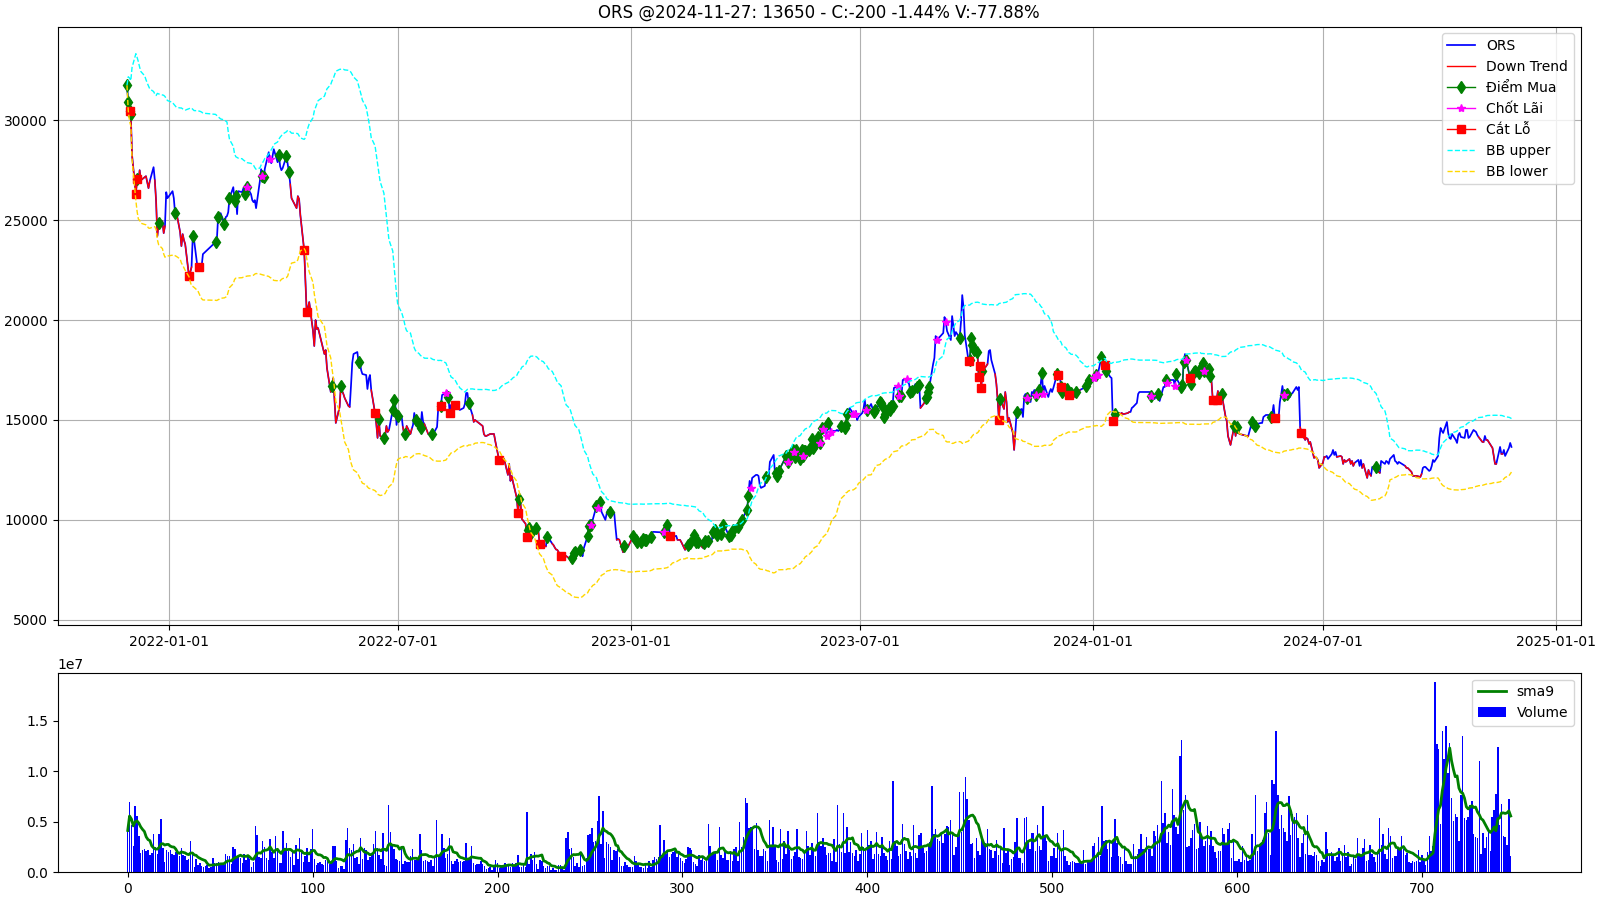Click the 700 tick on volume x-axis
The width and height of the screenshot is (1600, 900).
pyautogui.click(x=1422, y=889)
